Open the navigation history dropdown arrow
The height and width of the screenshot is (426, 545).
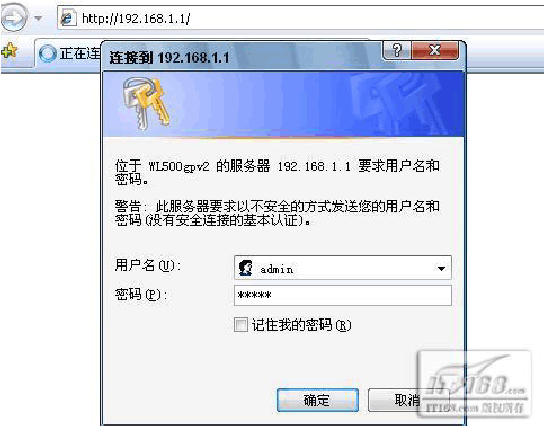tap(38, 18)
